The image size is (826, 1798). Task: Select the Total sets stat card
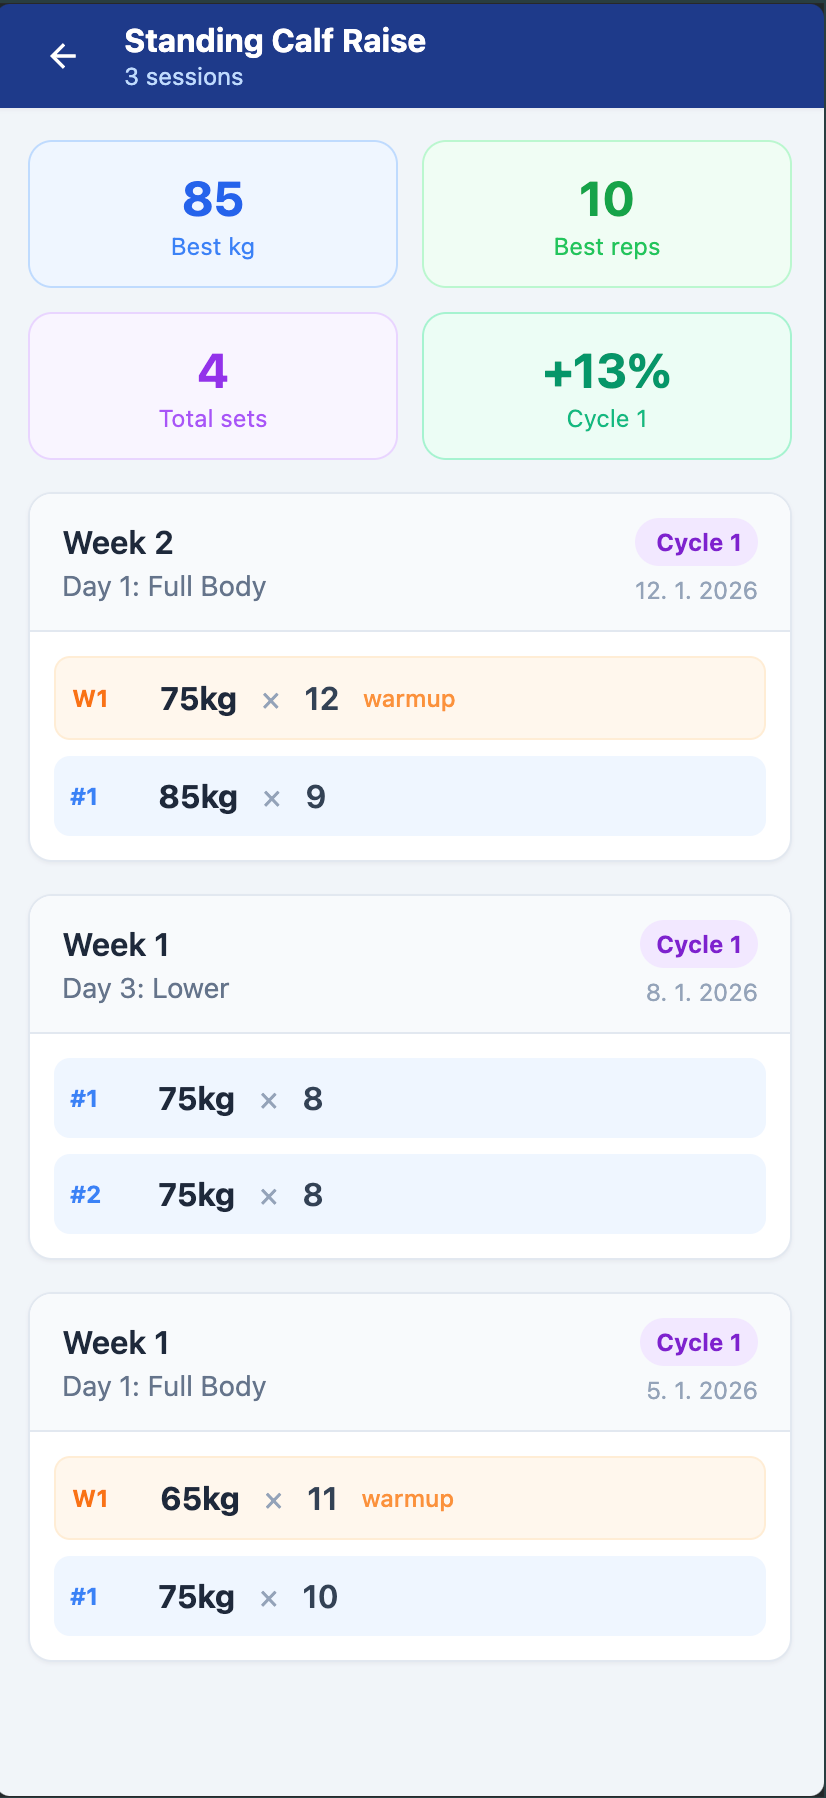click(x=212, y=386)
